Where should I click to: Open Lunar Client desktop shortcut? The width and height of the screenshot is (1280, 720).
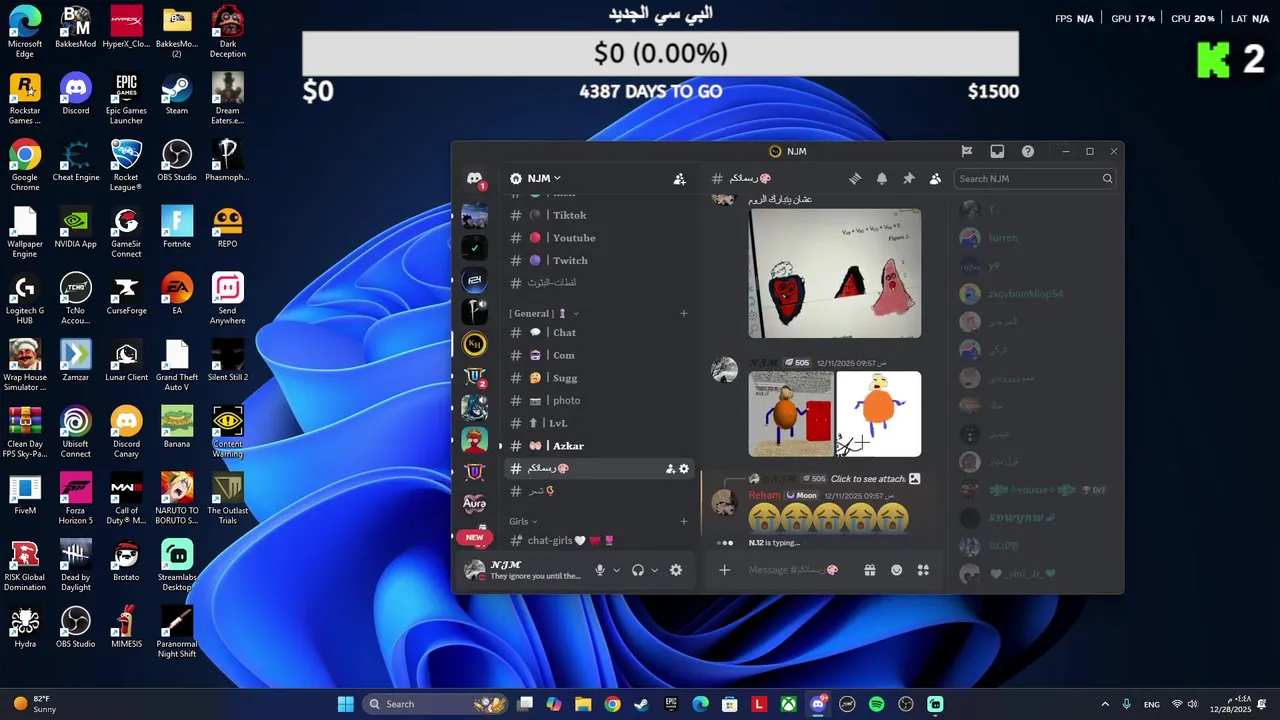126,361
